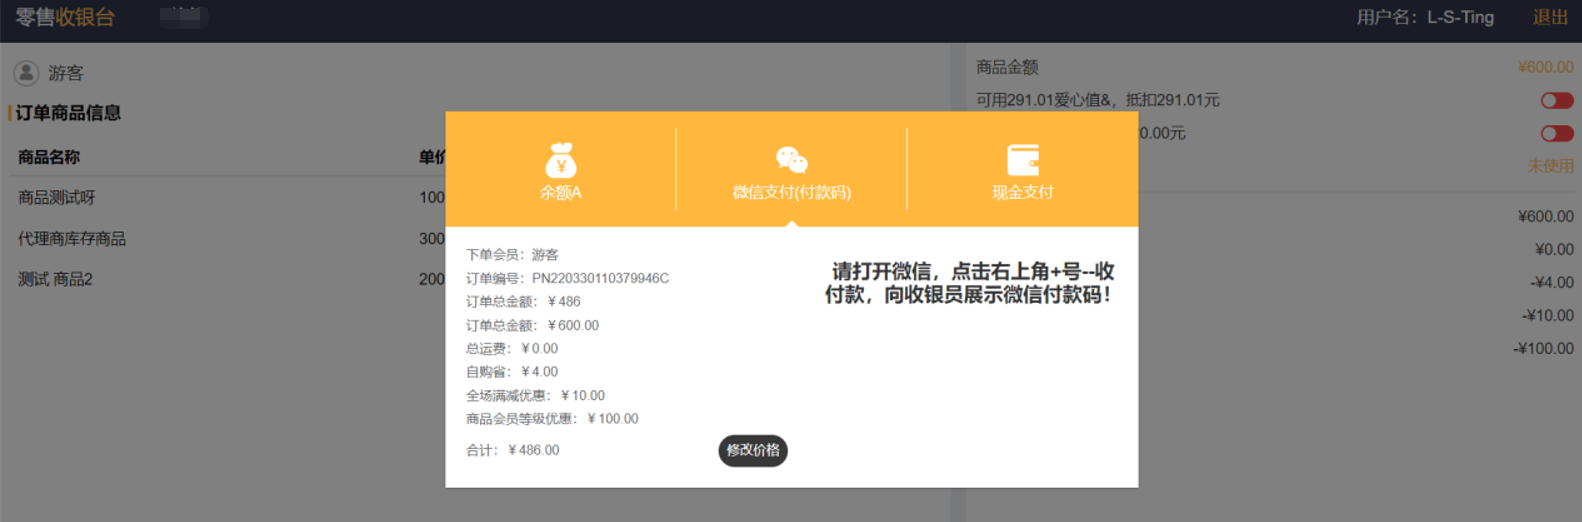Click the 商品名称 column header

click(x=49, y=157)
